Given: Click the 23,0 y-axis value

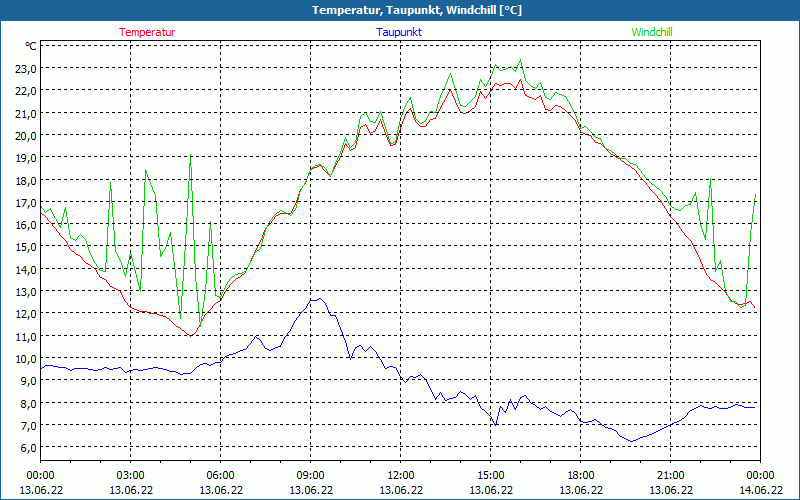Looking at the screenshot, I should click(x=26, y=68).
